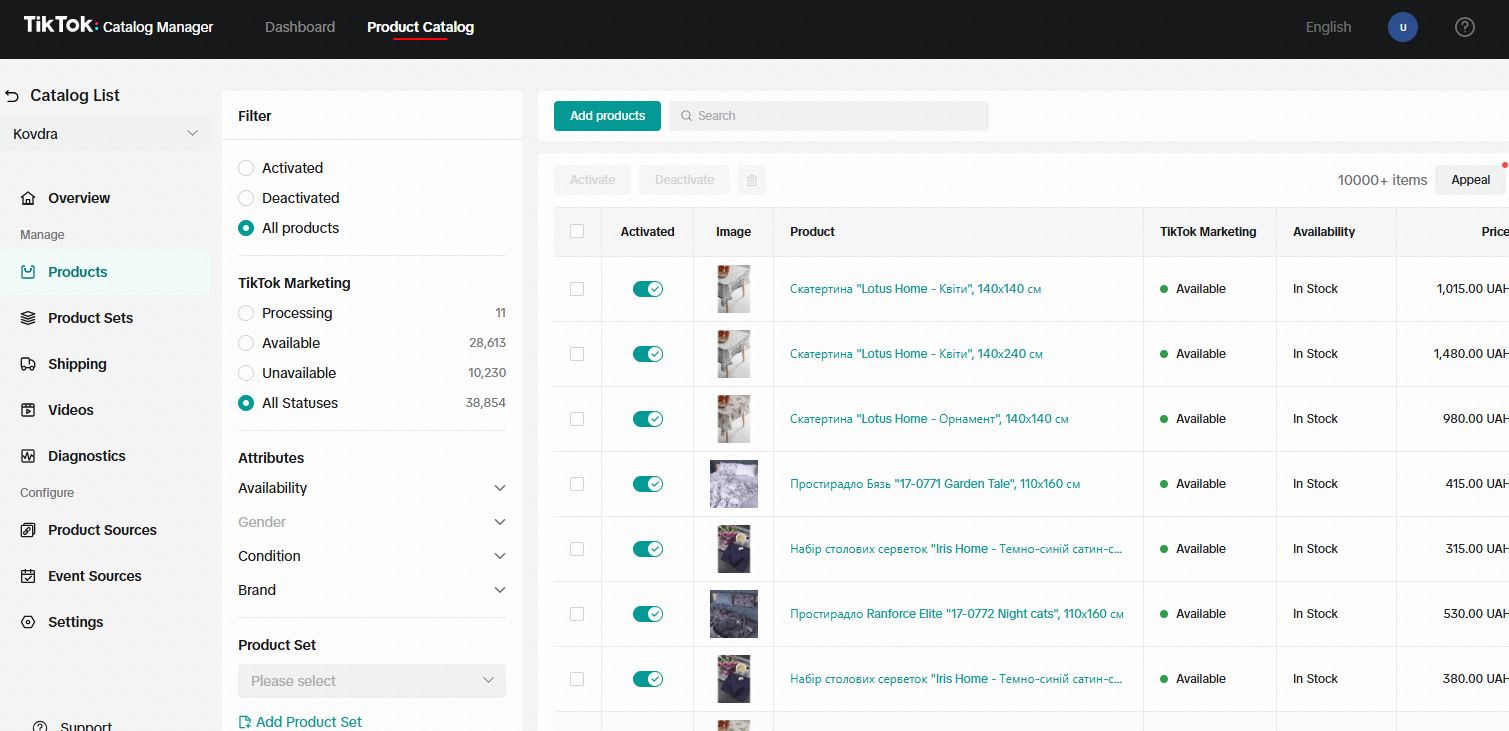Open product link Night cats 110x160
This screenshot has width=1509, height=731.
(x=957, y=614)
